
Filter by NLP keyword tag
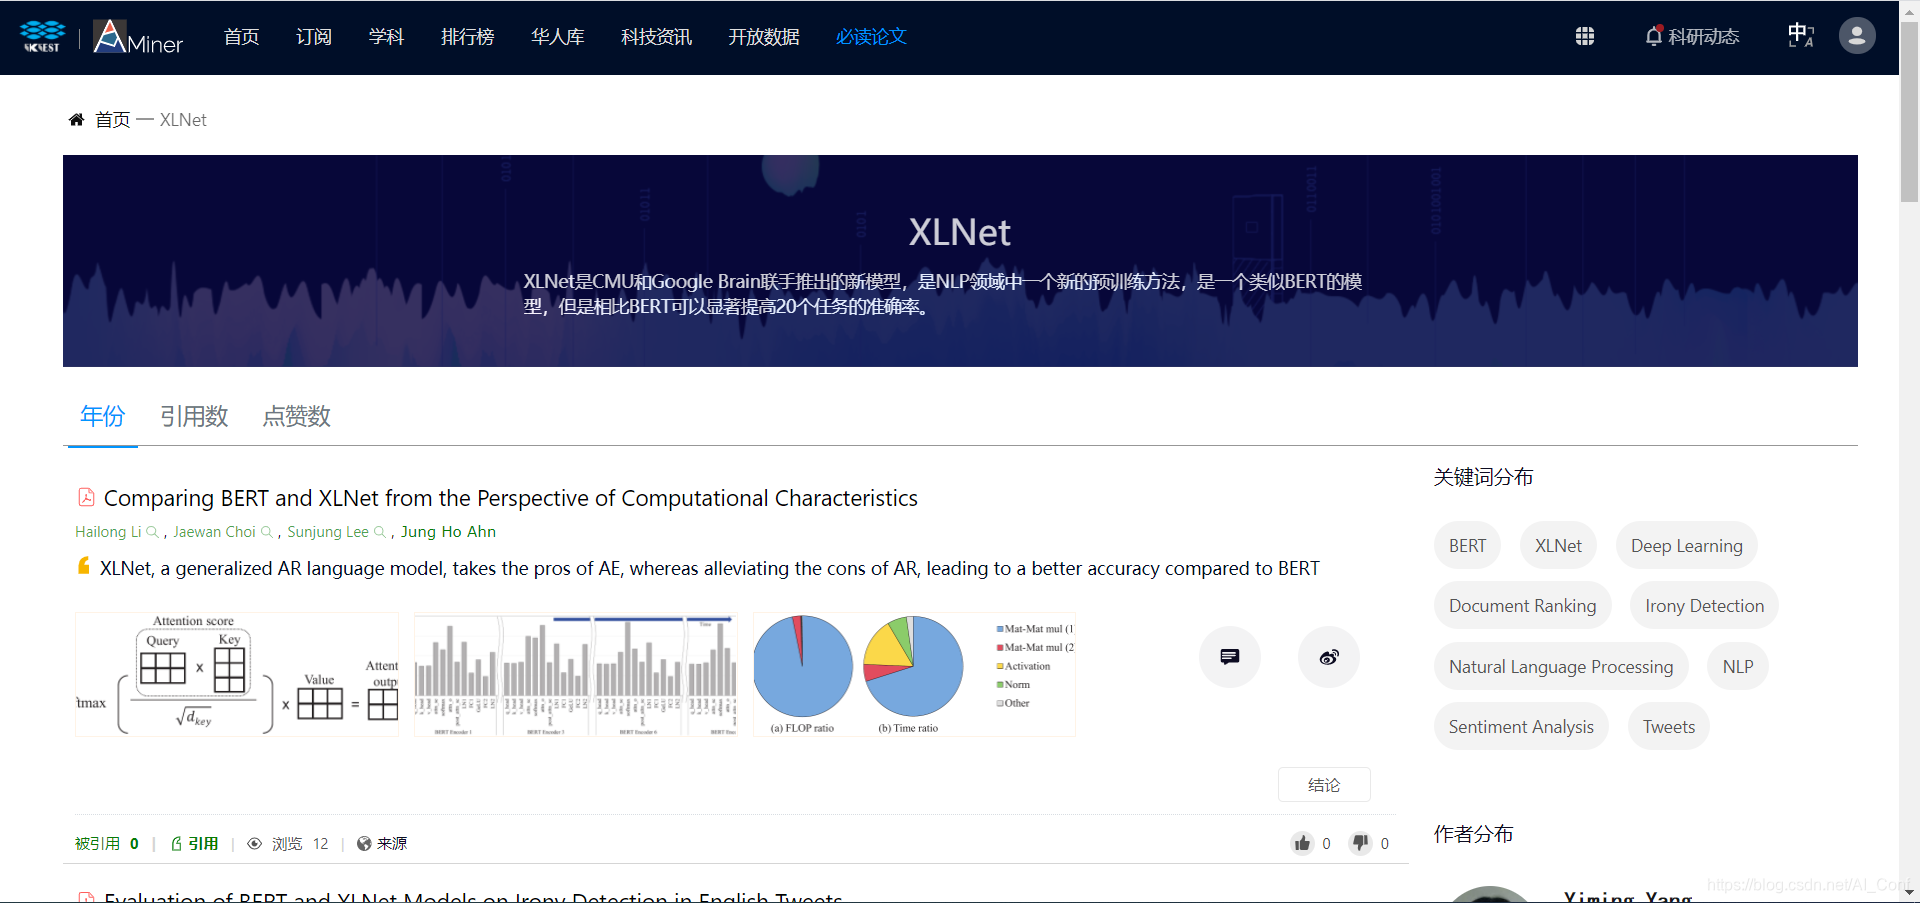tap(1738, 667)
